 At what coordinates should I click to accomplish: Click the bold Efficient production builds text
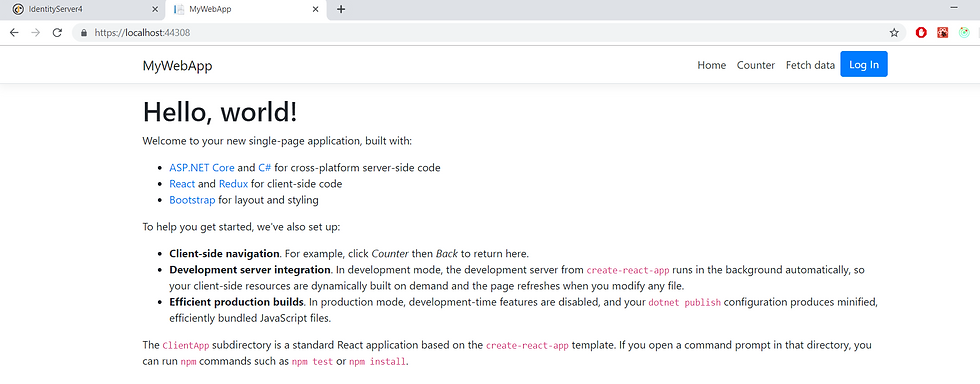pyautogui.click(x=236, y=303)
